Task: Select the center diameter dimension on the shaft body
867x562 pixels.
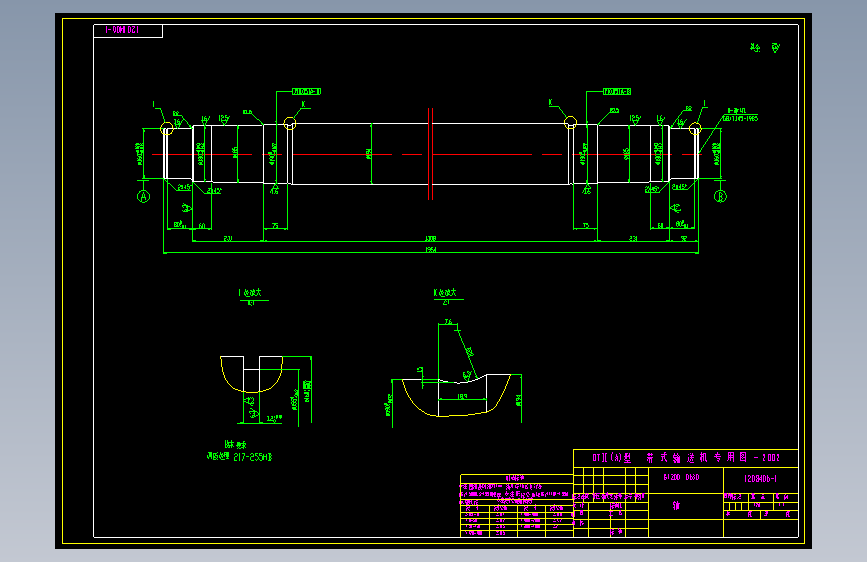Action: click(369, 154)
